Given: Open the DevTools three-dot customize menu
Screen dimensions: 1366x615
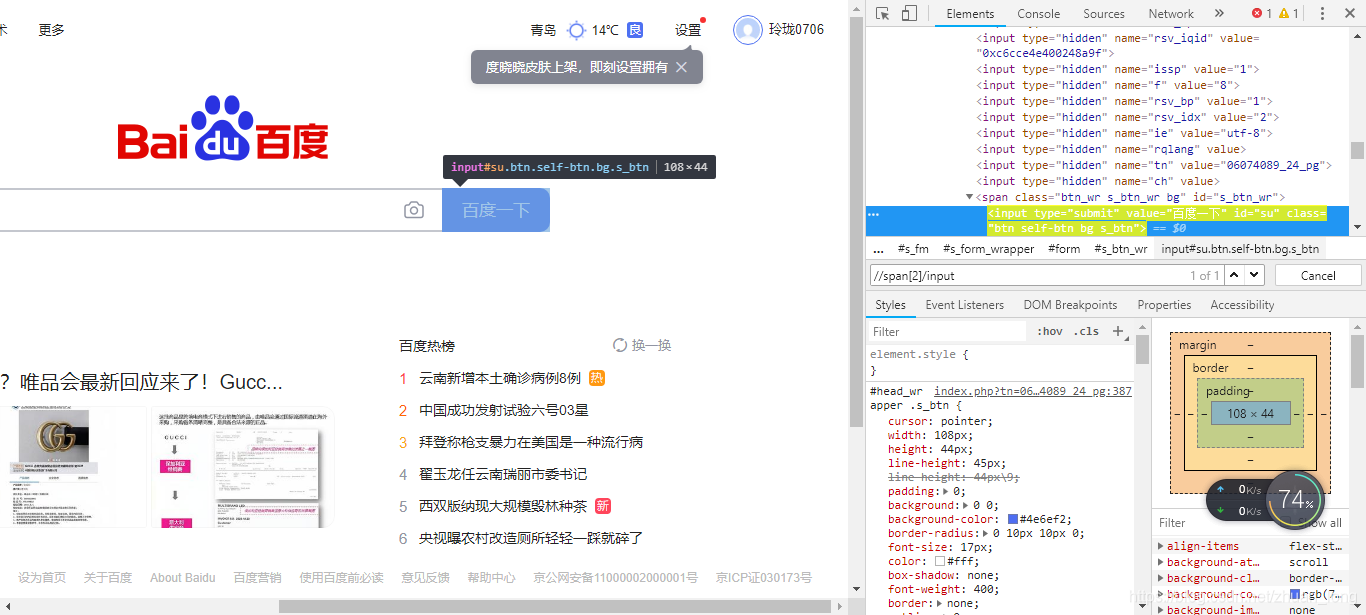Looking at the screenshot, I should pyautogui.click(x=1323, y=14).
